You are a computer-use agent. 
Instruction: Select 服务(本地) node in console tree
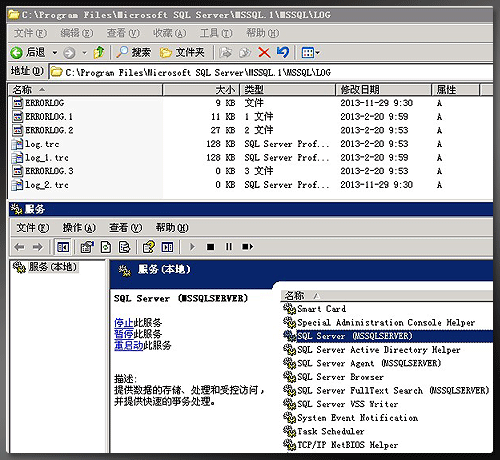(53, 267)
